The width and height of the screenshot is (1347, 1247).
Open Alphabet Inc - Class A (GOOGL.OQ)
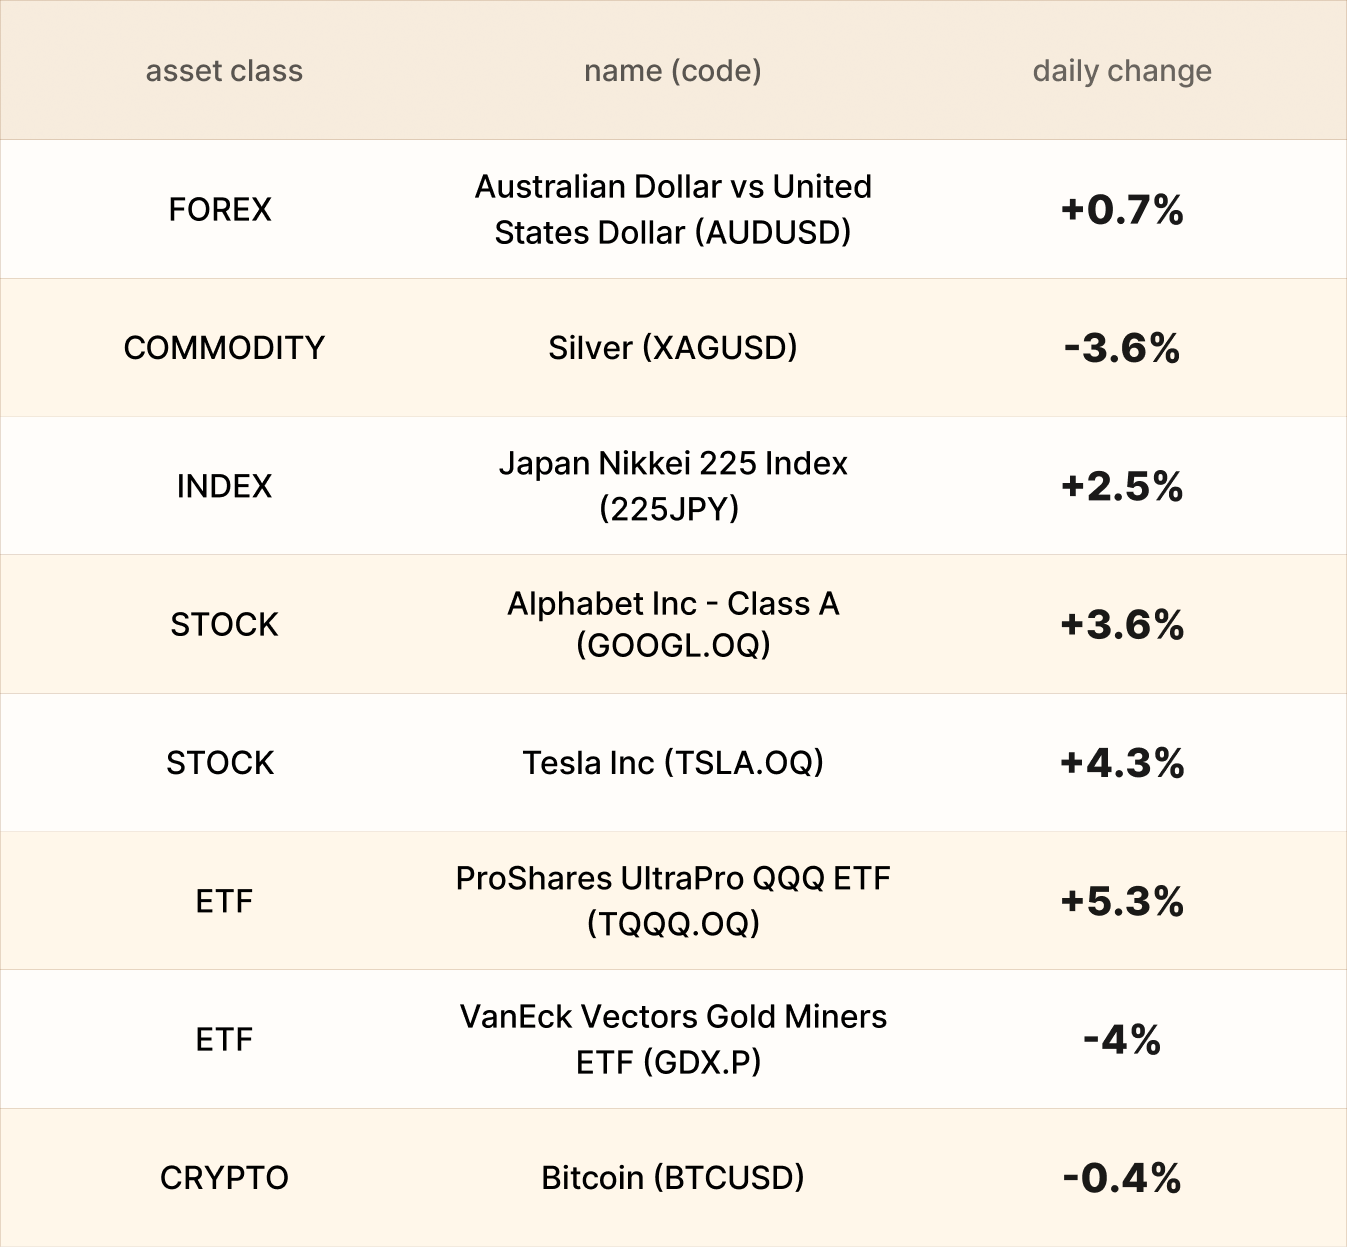coord(672,624)
